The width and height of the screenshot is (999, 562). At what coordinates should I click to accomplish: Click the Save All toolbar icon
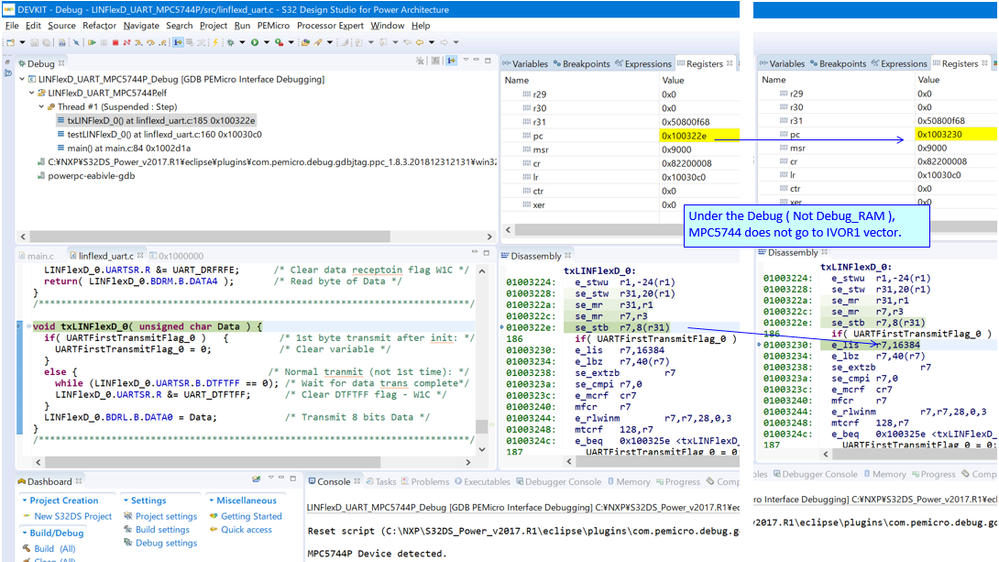coord(46,43)
